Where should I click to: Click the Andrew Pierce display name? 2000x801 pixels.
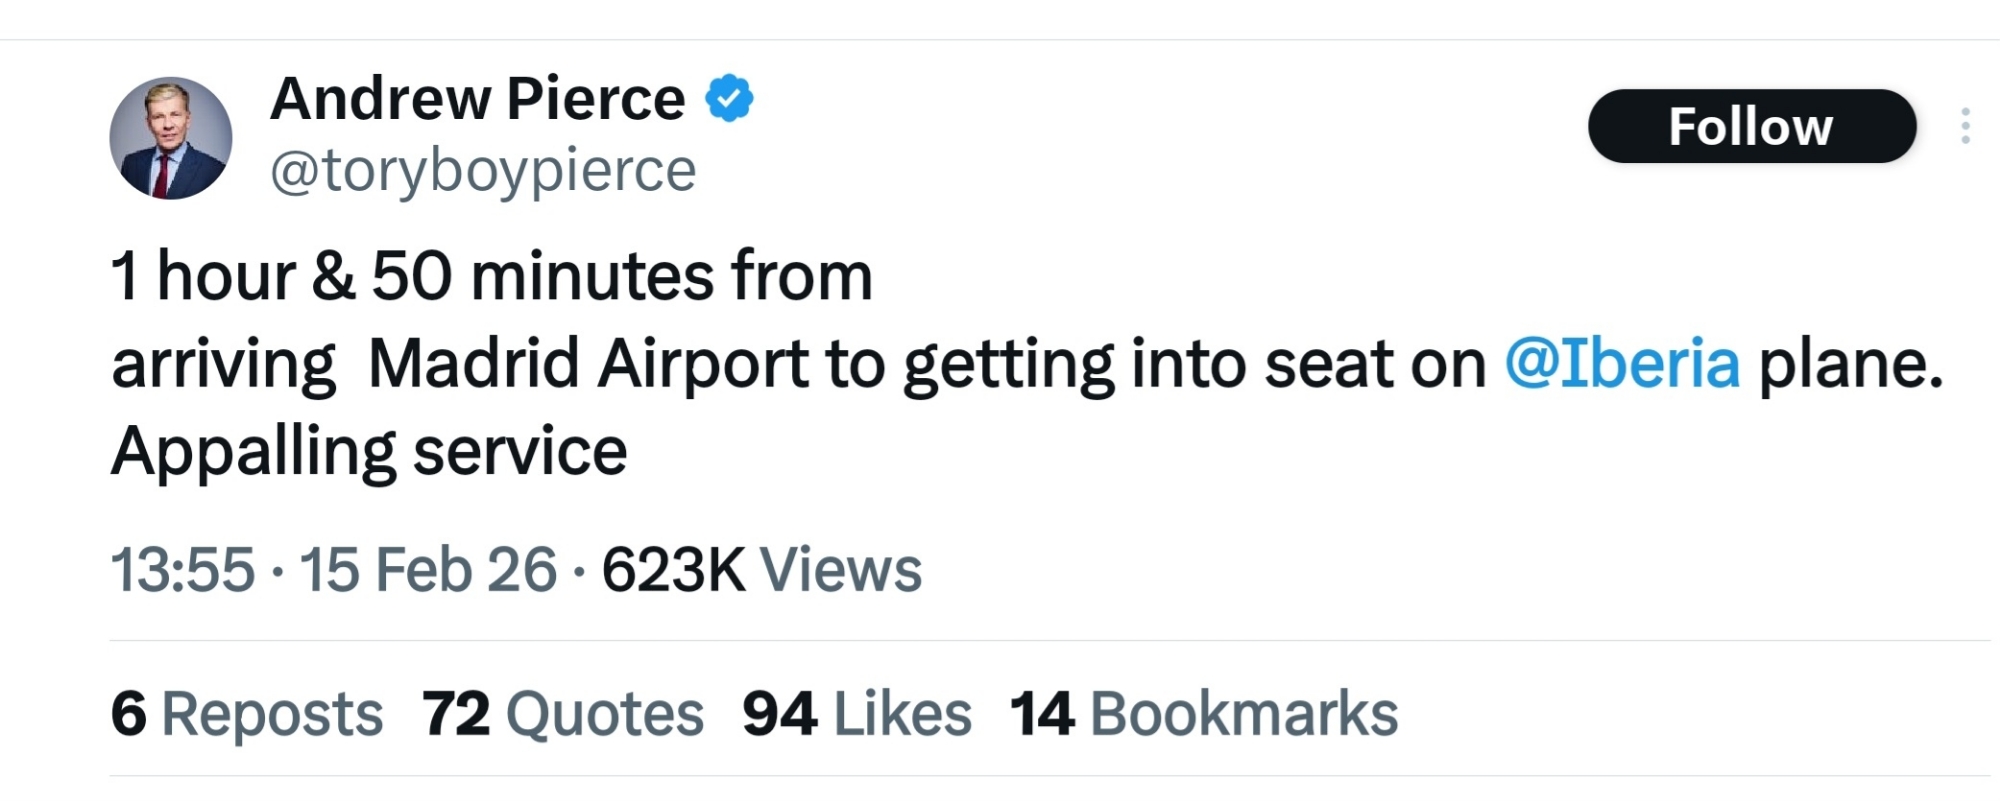[477, 98]
